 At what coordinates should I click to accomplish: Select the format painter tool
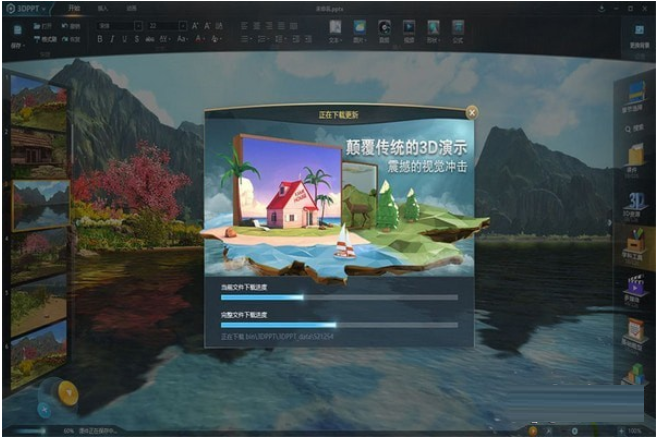pyautogui.click(x=45, y=39)
